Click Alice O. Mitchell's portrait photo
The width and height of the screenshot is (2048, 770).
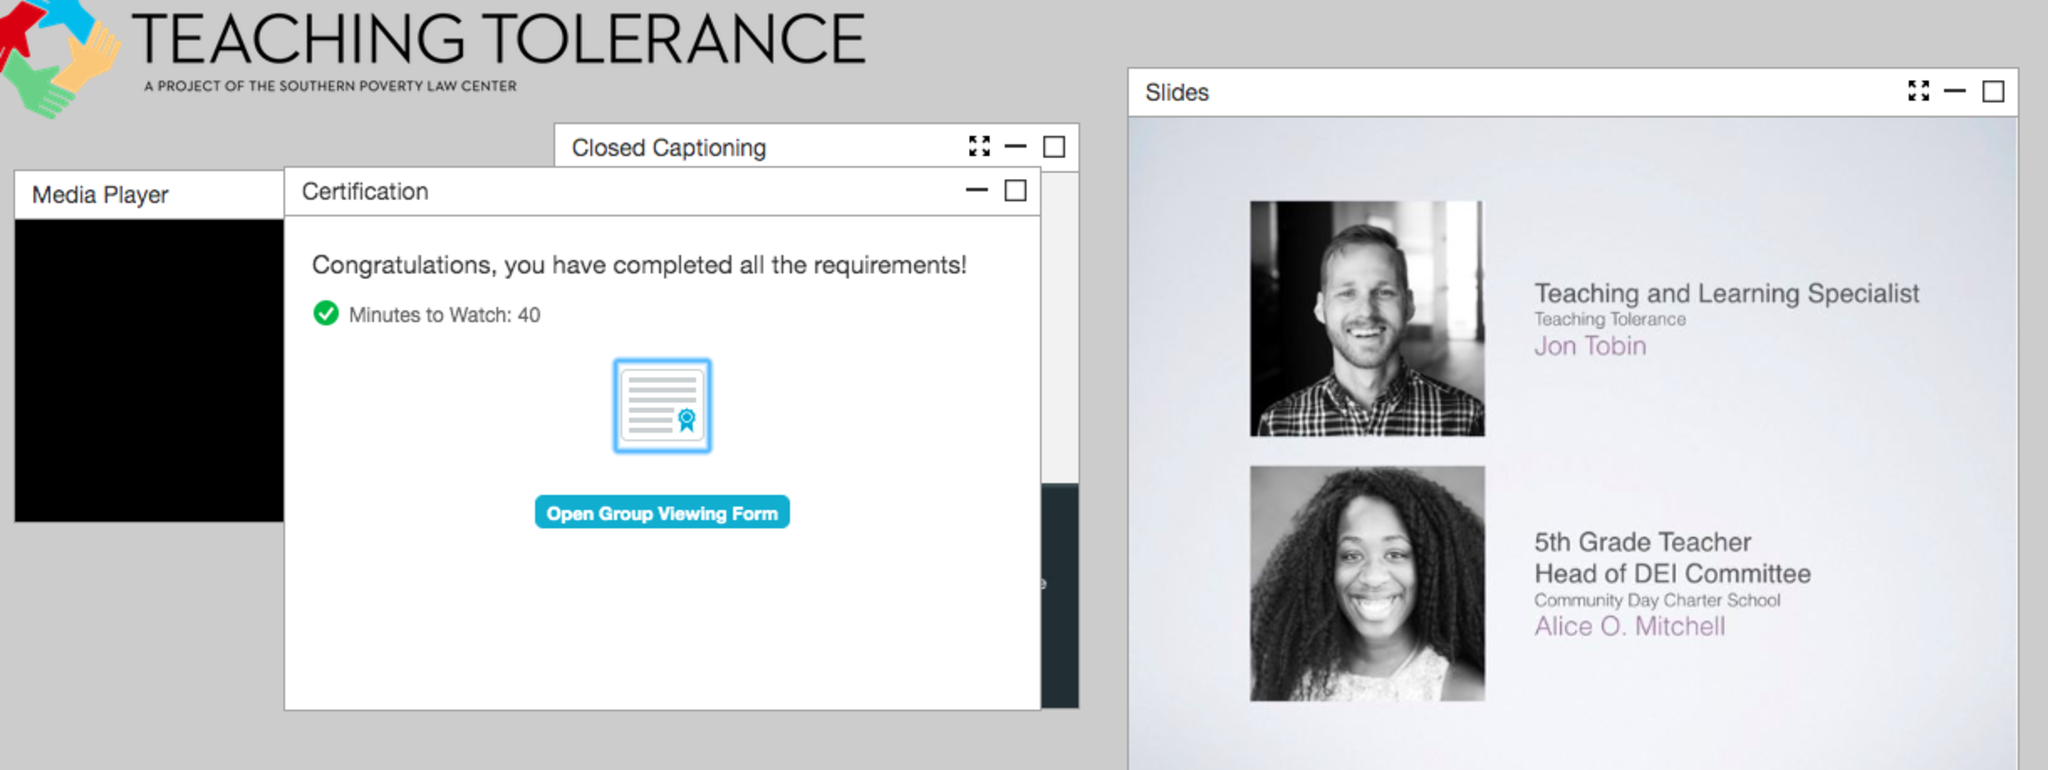[x=1367, y=583]
